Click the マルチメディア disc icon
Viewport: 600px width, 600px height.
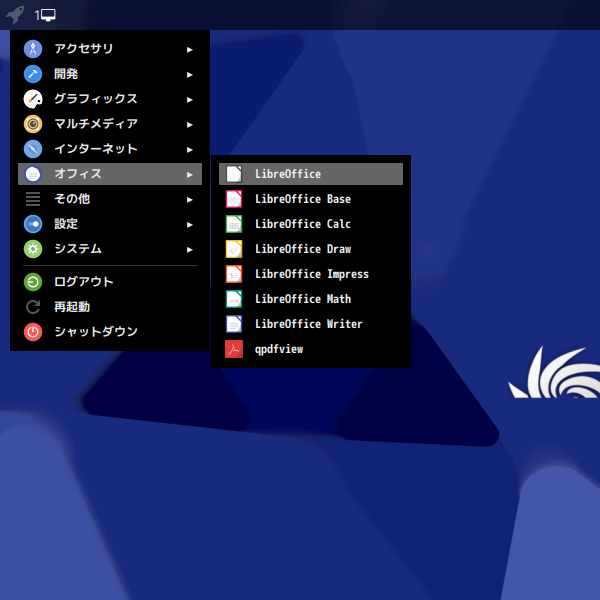(x=33, y=124)
